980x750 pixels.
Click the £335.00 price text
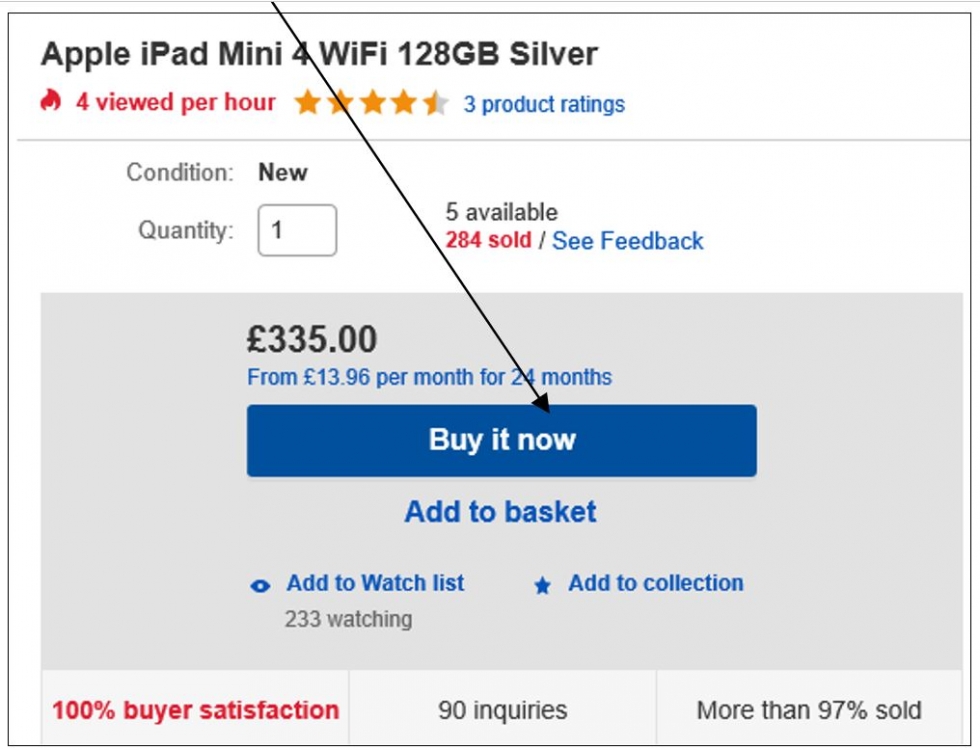pos(312,339)
